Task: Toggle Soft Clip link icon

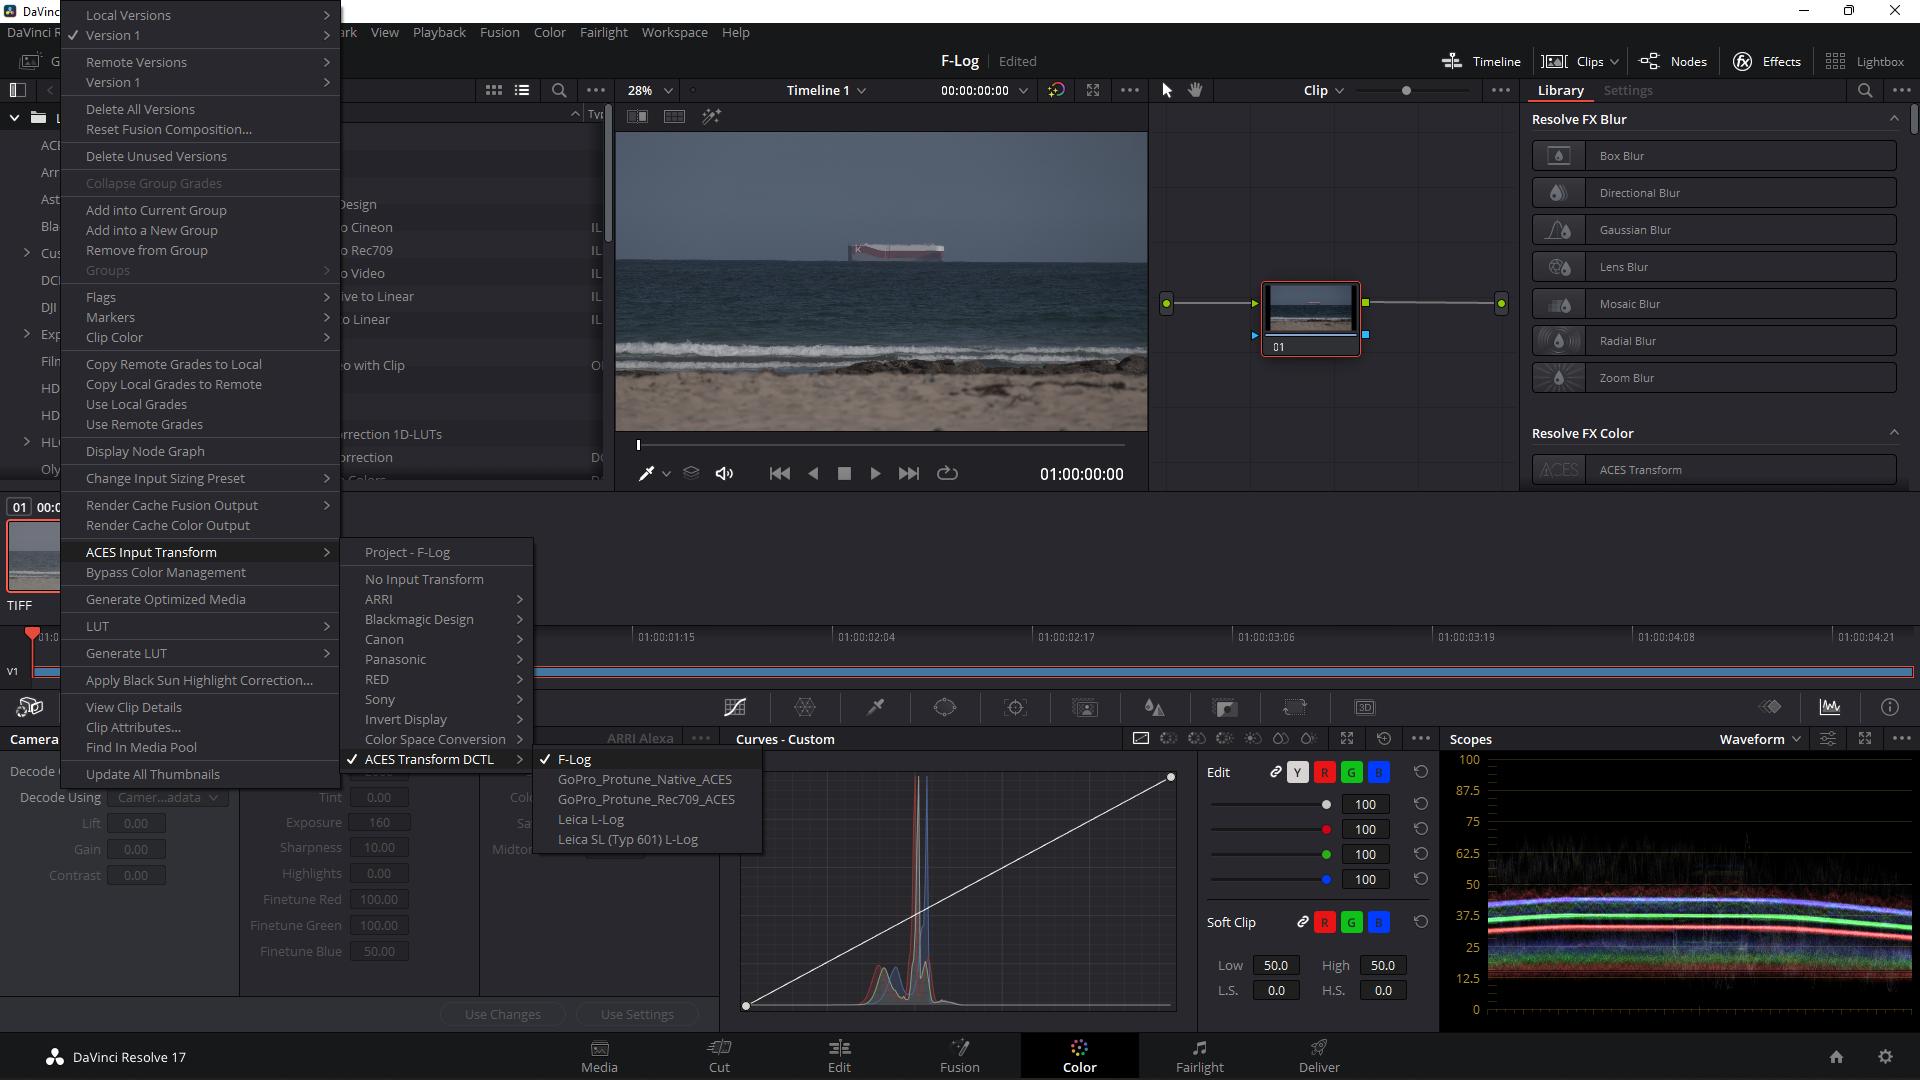Action: [1302, 922]
